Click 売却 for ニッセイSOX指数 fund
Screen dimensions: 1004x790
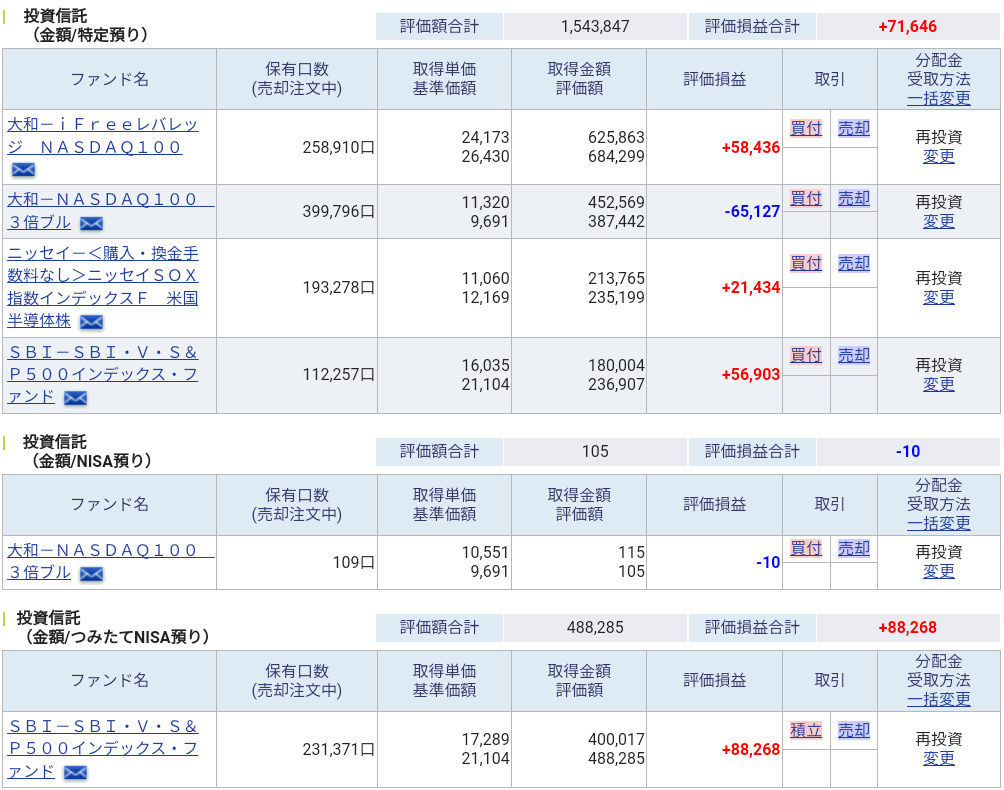(x=854, y=263)
